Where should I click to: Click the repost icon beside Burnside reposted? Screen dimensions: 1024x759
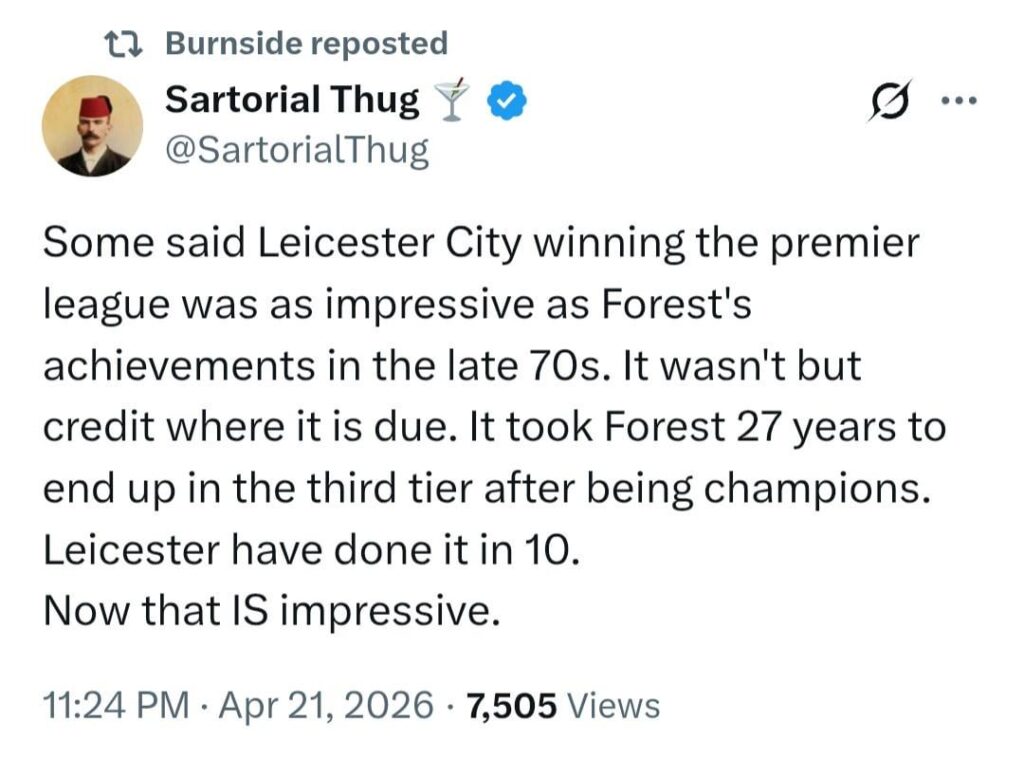[x=122, y=43]
